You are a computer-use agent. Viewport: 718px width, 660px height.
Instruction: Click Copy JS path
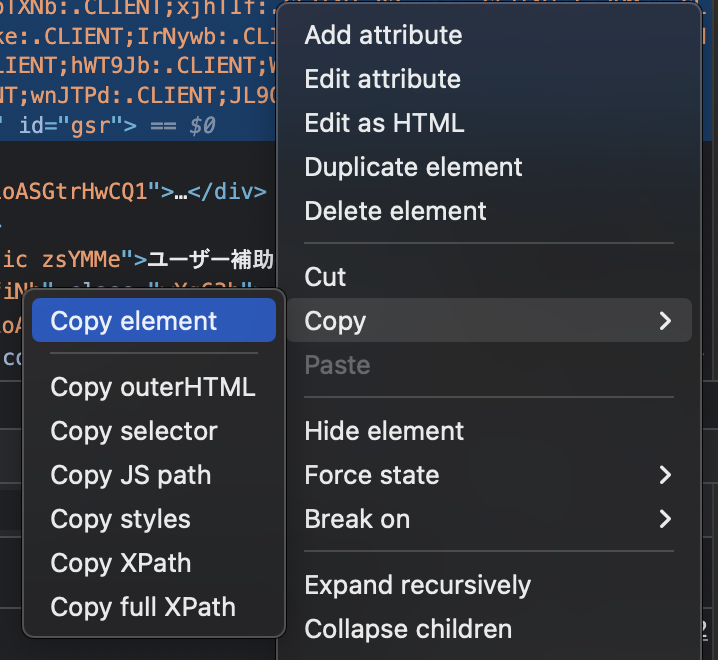point(154,475)
